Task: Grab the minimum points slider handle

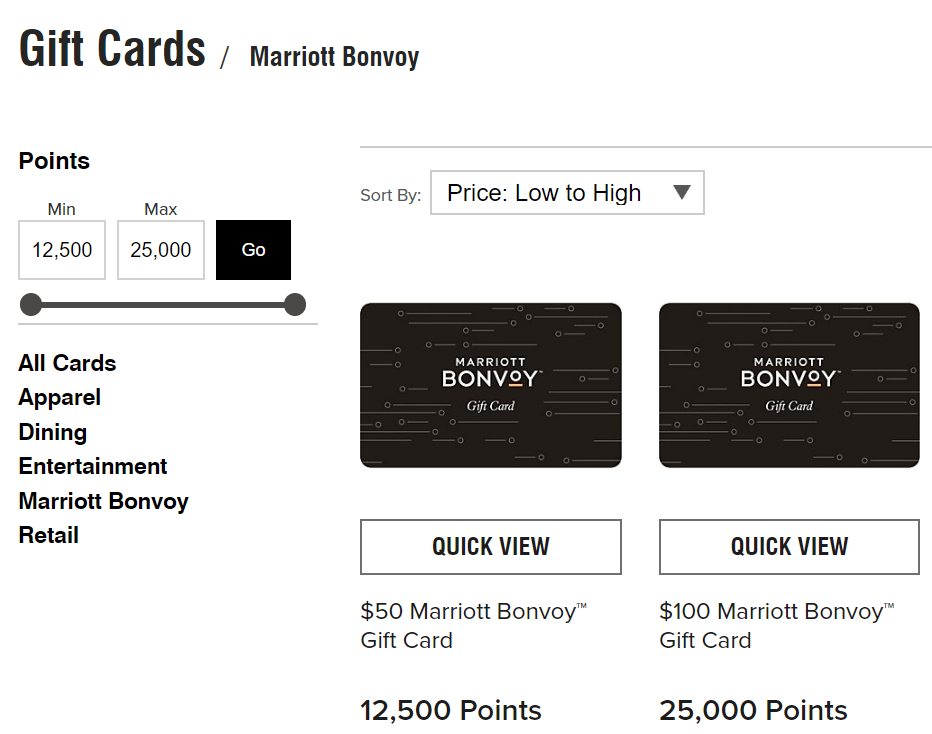Action: [31, 304]
